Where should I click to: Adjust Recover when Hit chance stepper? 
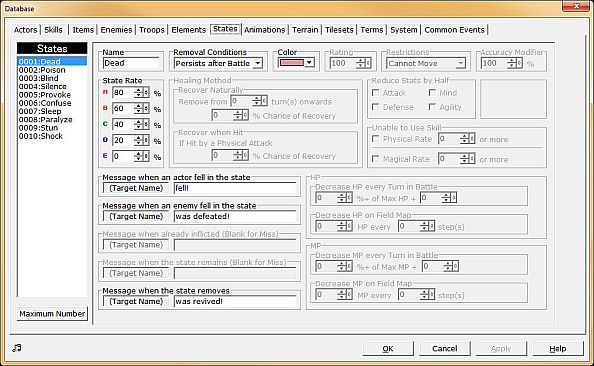tap(241, 155)
